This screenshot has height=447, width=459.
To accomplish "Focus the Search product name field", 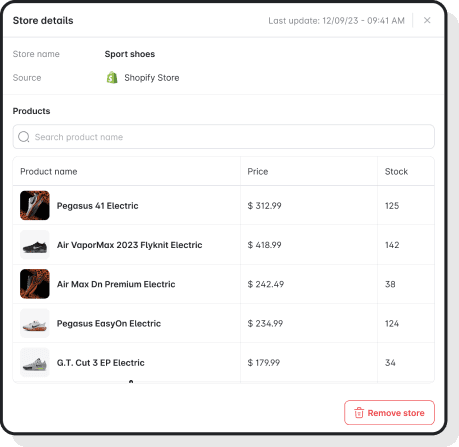I will 224,137.
